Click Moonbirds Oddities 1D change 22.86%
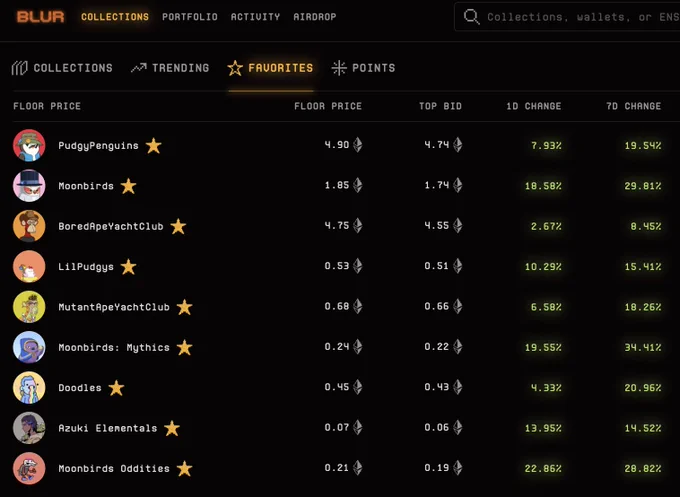Screen dimensions: 680x497 (543, 468)
